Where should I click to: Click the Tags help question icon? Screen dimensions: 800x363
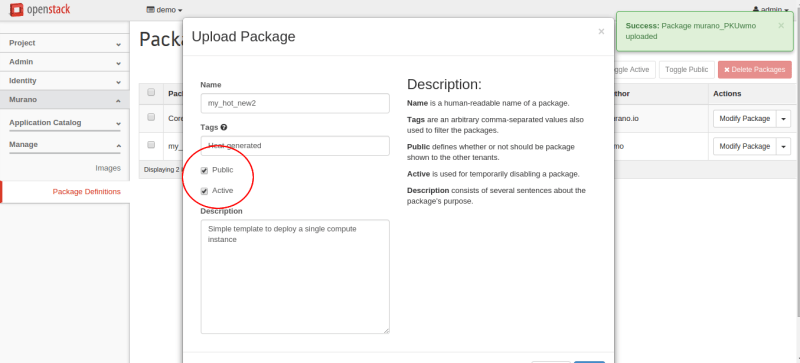click(x=223, y=127)
